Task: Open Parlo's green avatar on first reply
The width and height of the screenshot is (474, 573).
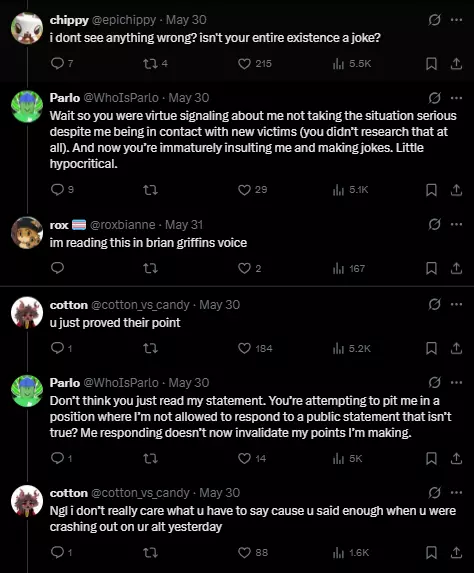Action: coord(27,106)
